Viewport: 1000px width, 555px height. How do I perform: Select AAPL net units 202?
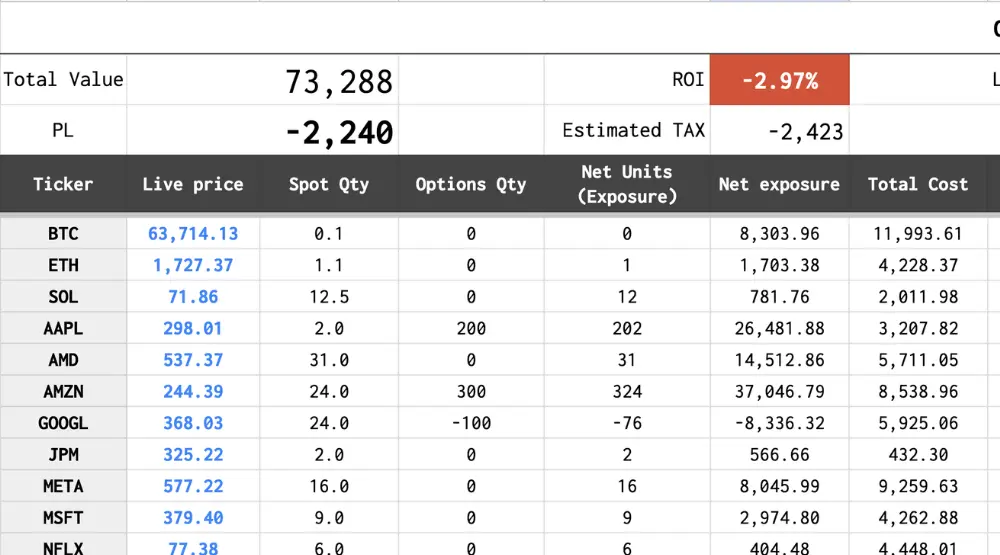point(627,328)
